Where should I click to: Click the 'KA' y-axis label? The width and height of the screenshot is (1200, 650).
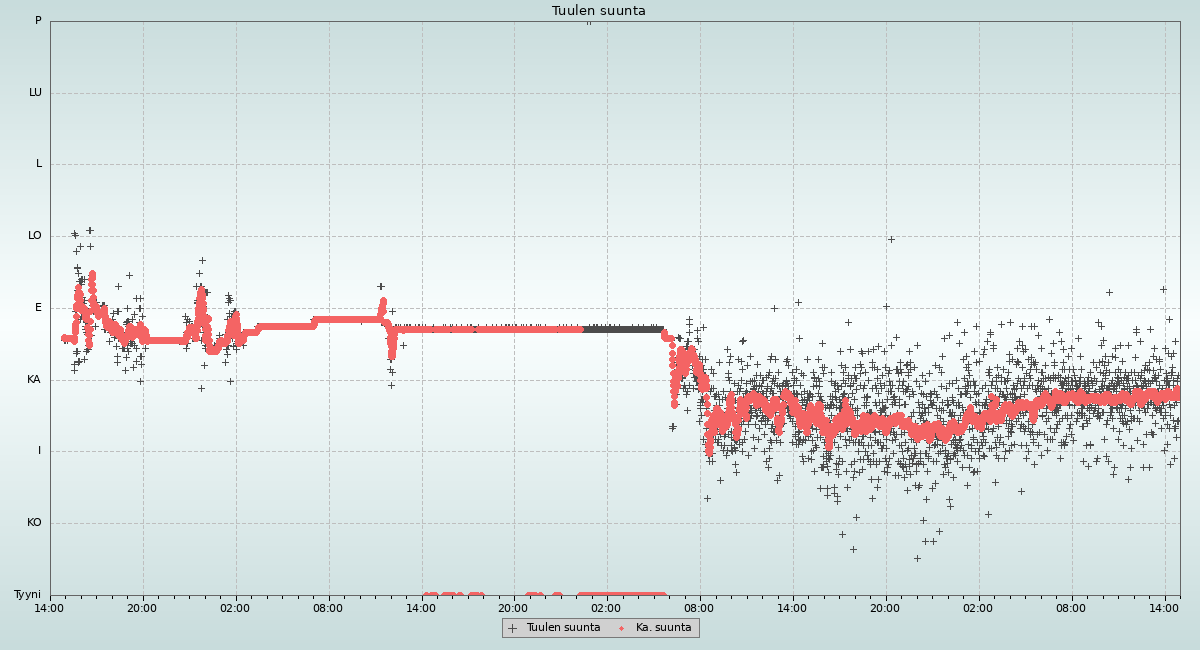pos(34,380)
